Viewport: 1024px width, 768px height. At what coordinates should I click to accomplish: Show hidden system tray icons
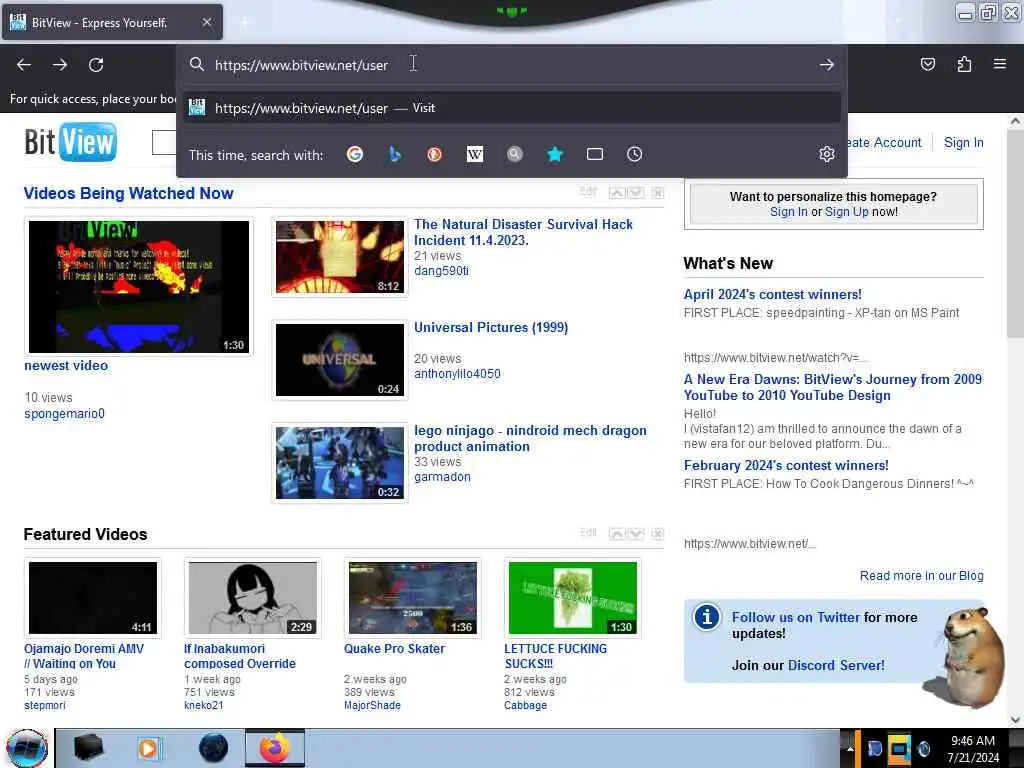pyautogui.click(x=850, y=749)
